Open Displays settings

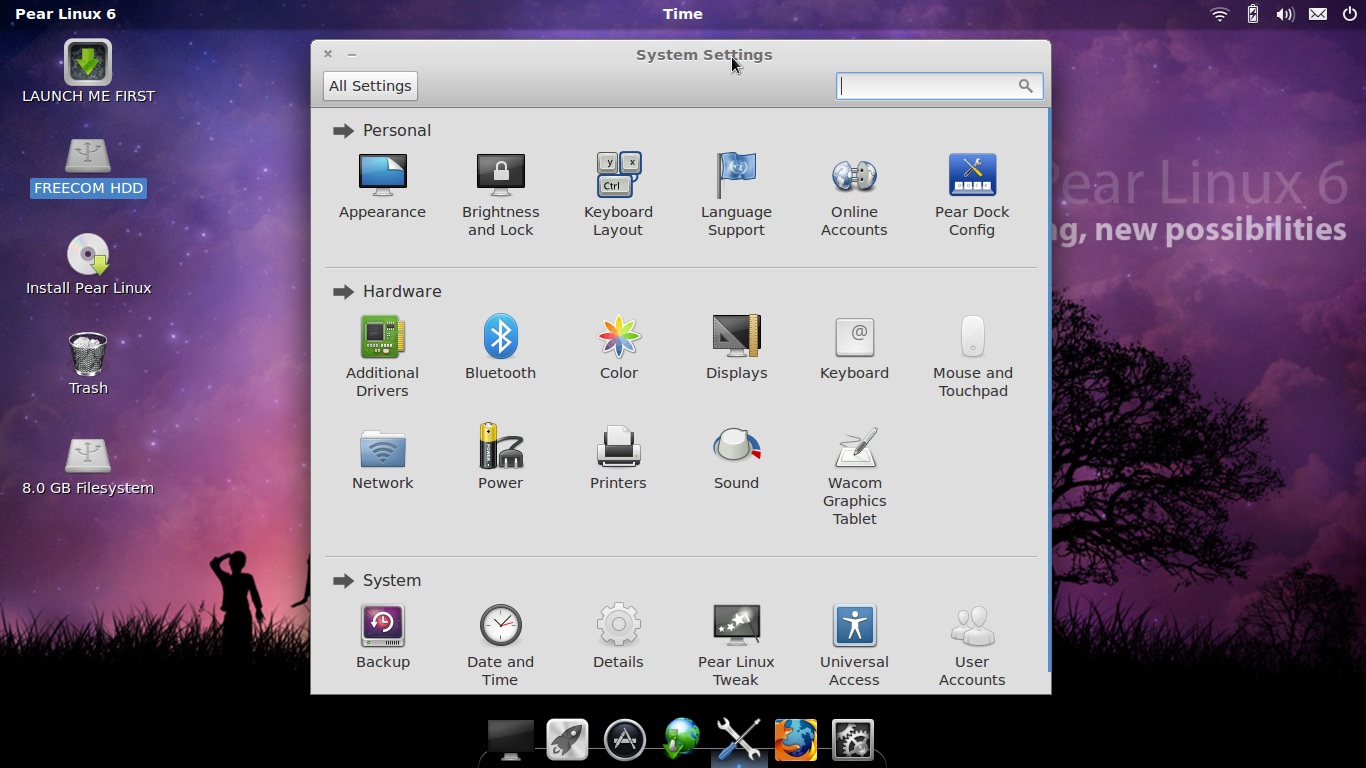[736, 347]
